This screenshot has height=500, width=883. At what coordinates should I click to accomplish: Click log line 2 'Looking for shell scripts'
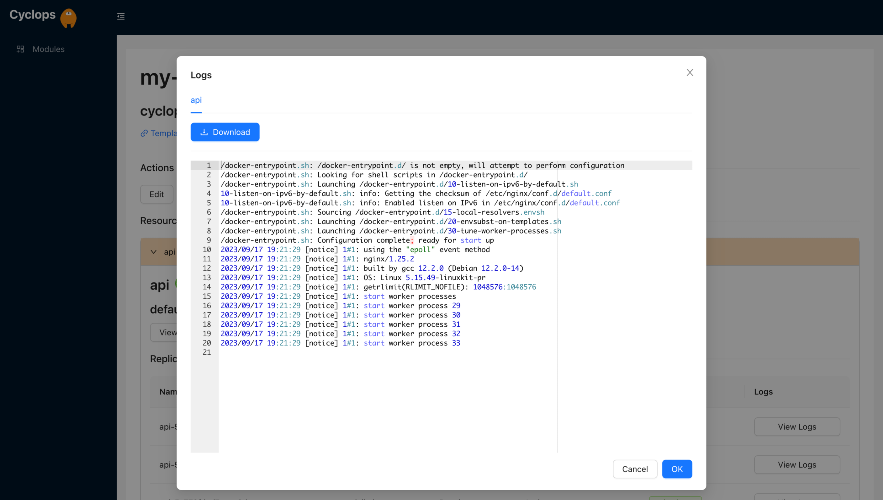coord(374,175)
